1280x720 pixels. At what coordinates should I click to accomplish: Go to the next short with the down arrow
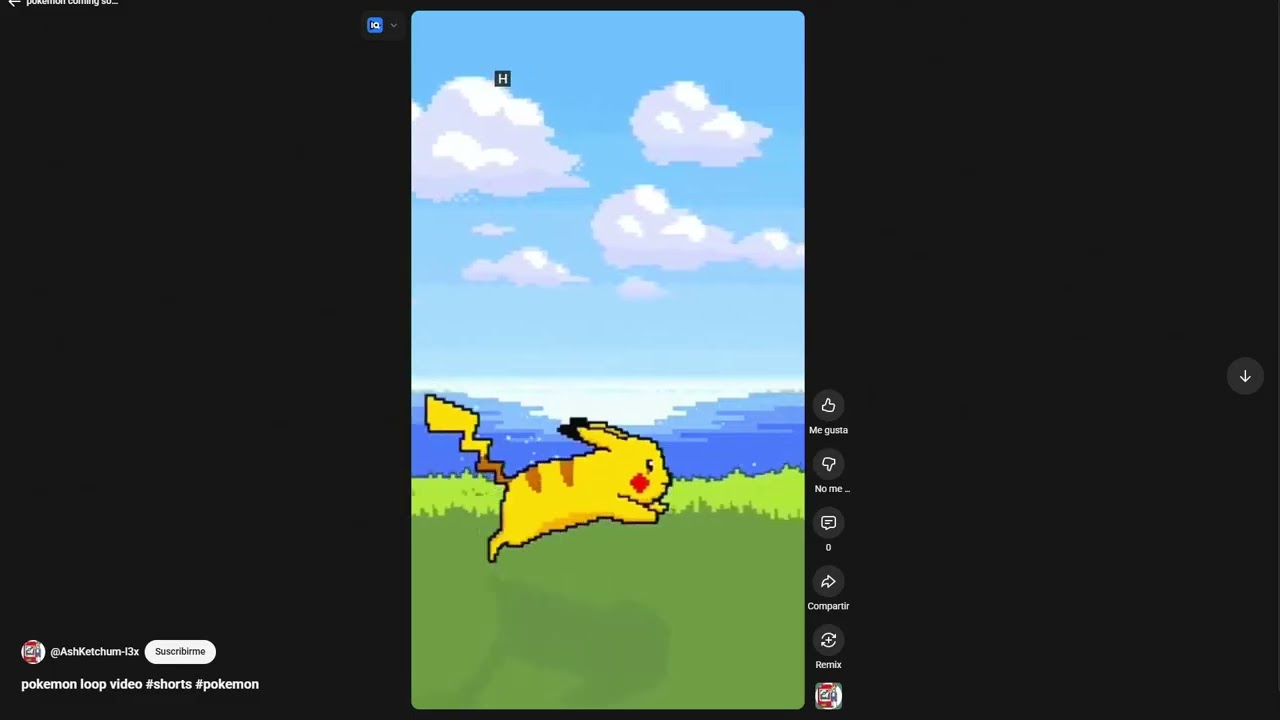pyautogui.click(x=1245, y=376)
